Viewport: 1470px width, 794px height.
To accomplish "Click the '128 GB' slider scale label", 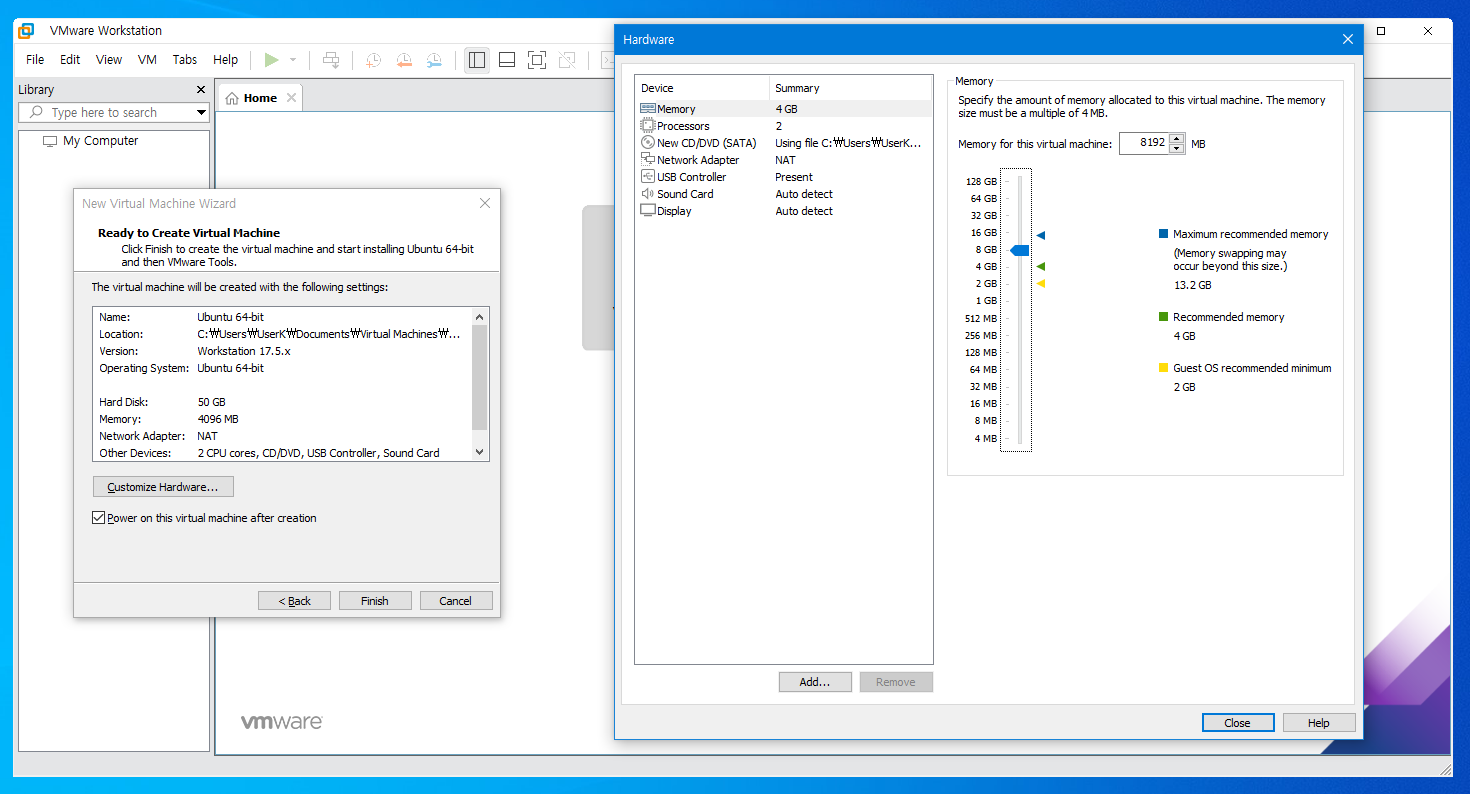I will coord(981,182).
